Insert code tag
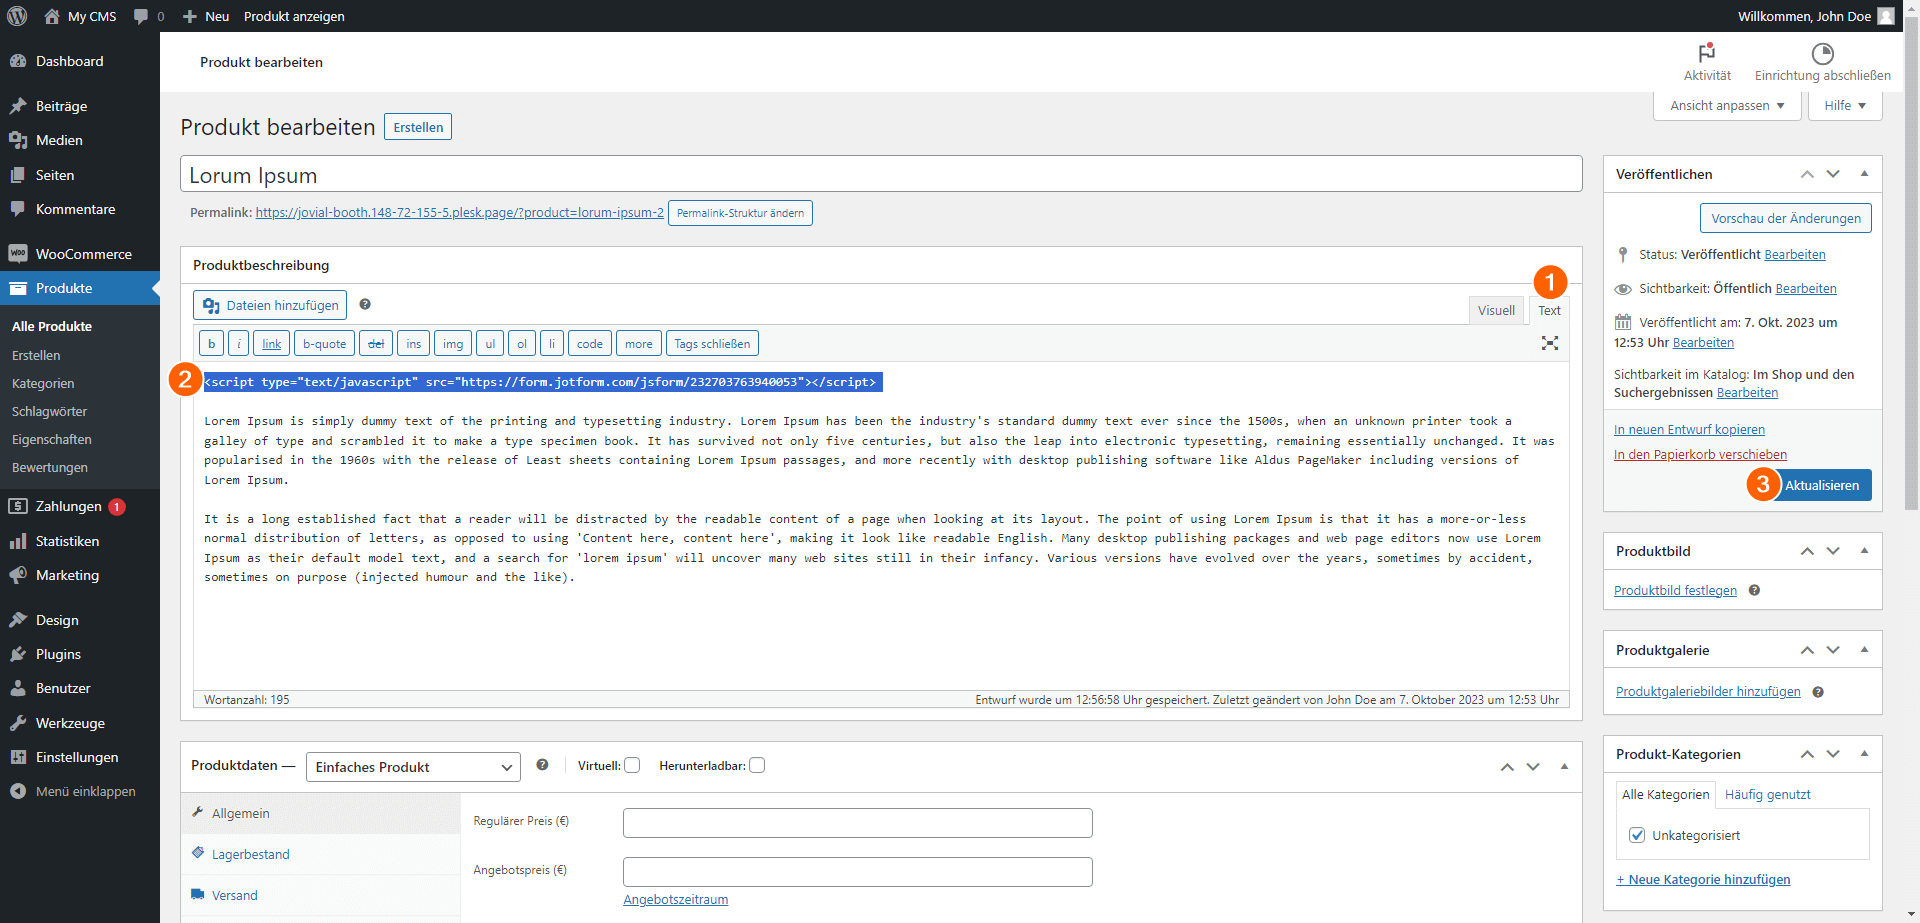This screenshot has height=923, width=1920. pos(590,343)
